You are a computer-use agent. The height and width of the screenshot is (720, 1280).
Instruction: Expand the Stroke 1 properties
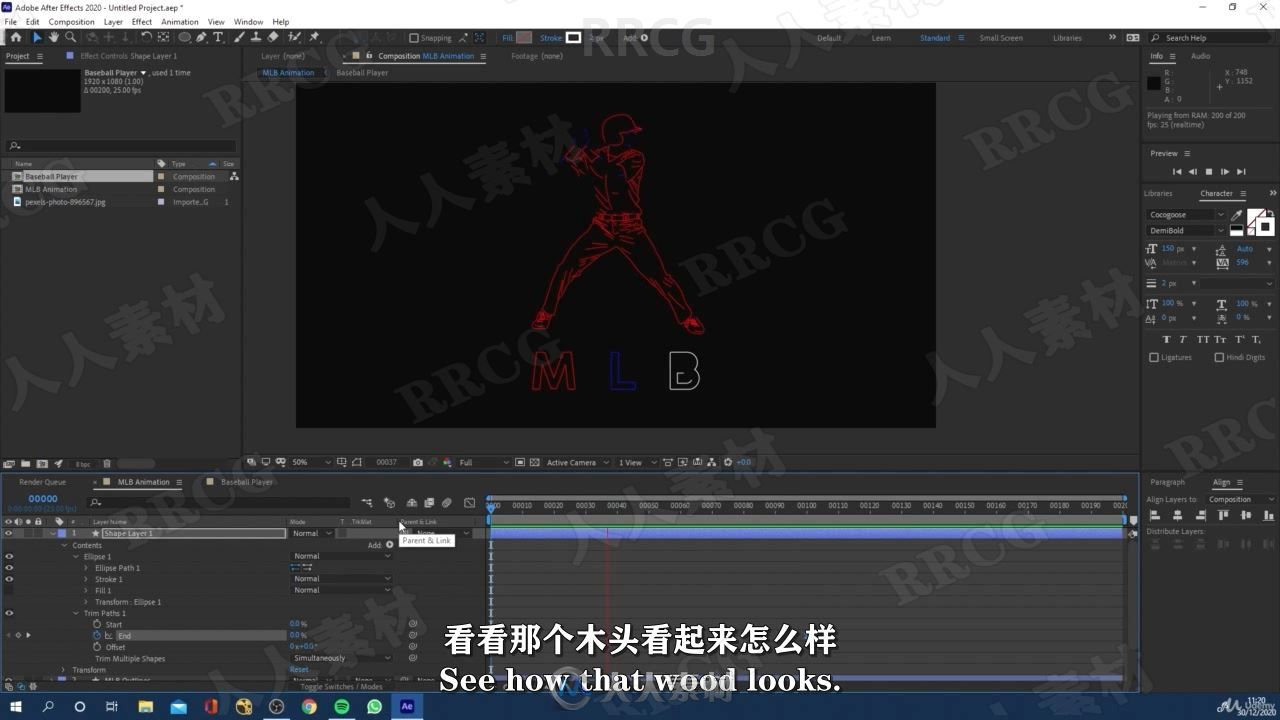point(86,580)
